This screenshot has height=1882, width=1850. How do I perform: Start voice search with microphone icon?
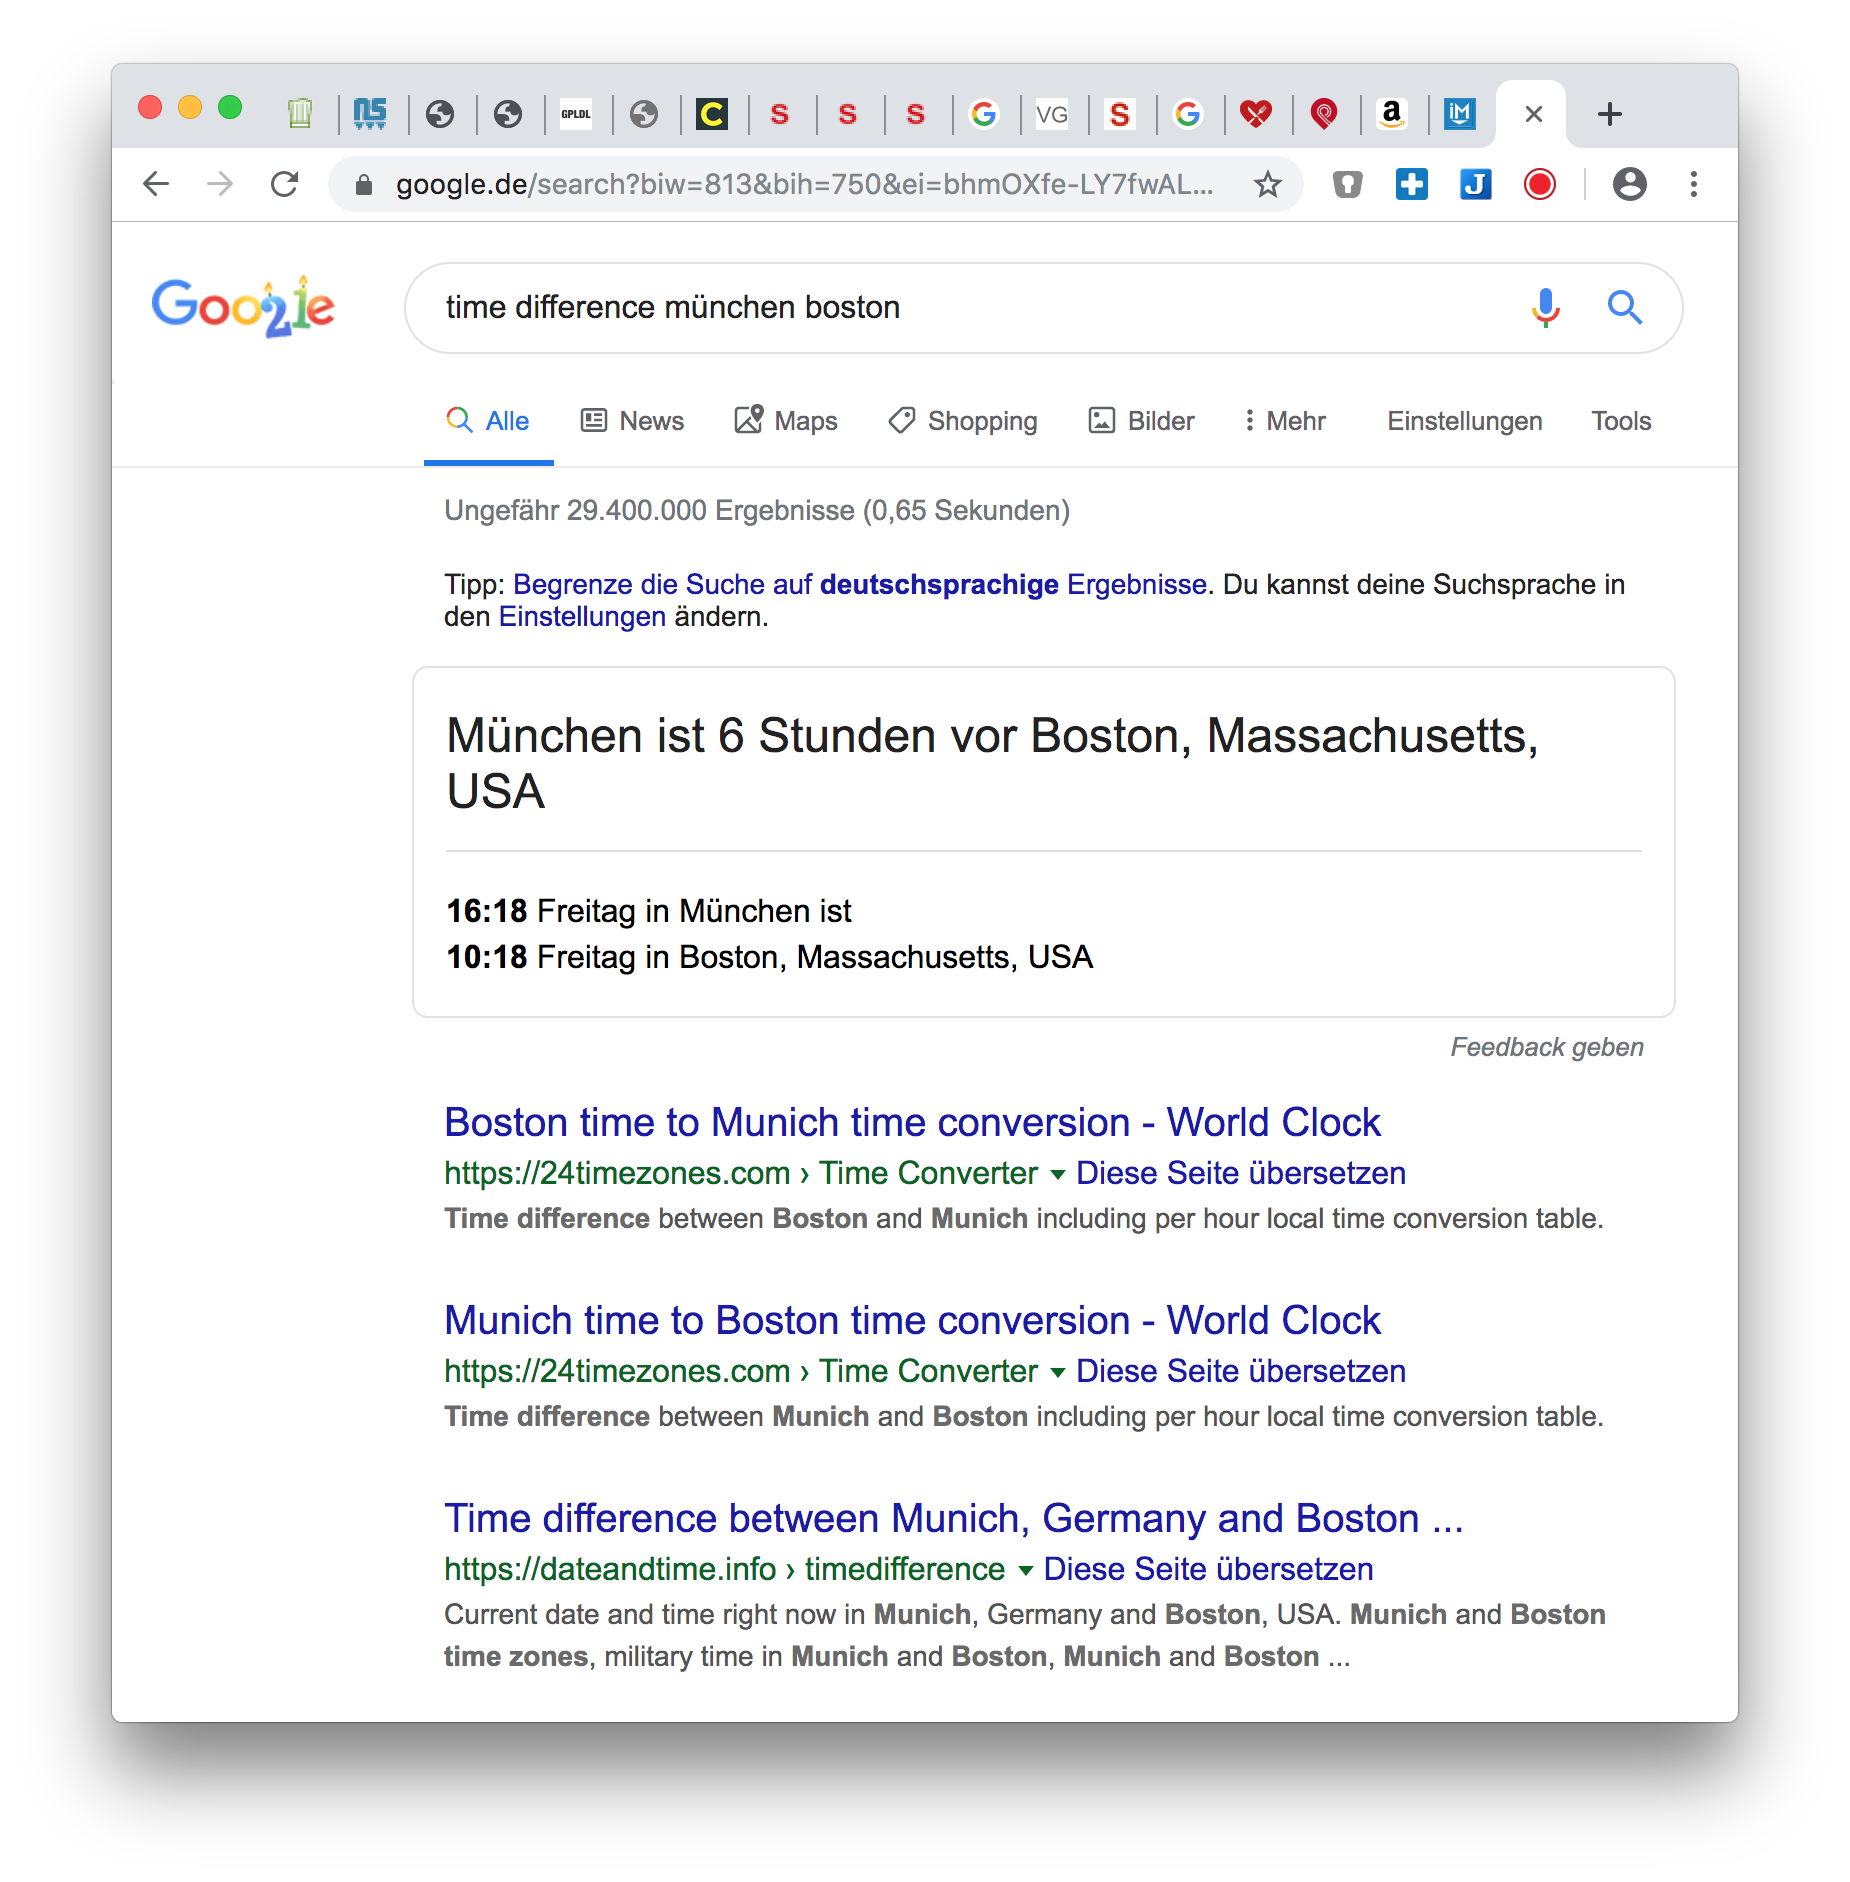coord(1546,308)
